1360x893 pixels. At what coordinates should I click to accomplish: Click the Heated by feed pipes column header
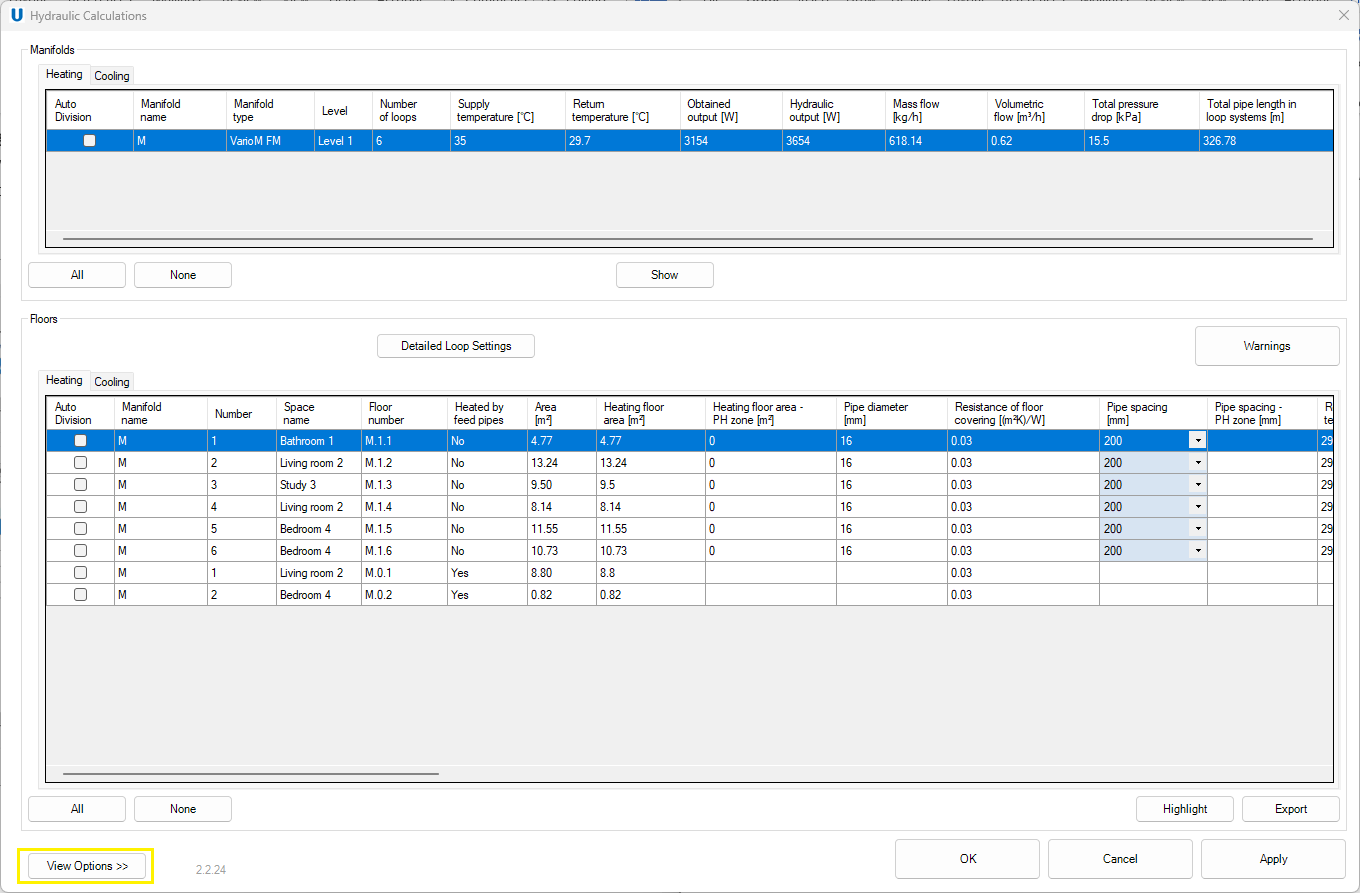coord(487,413)
